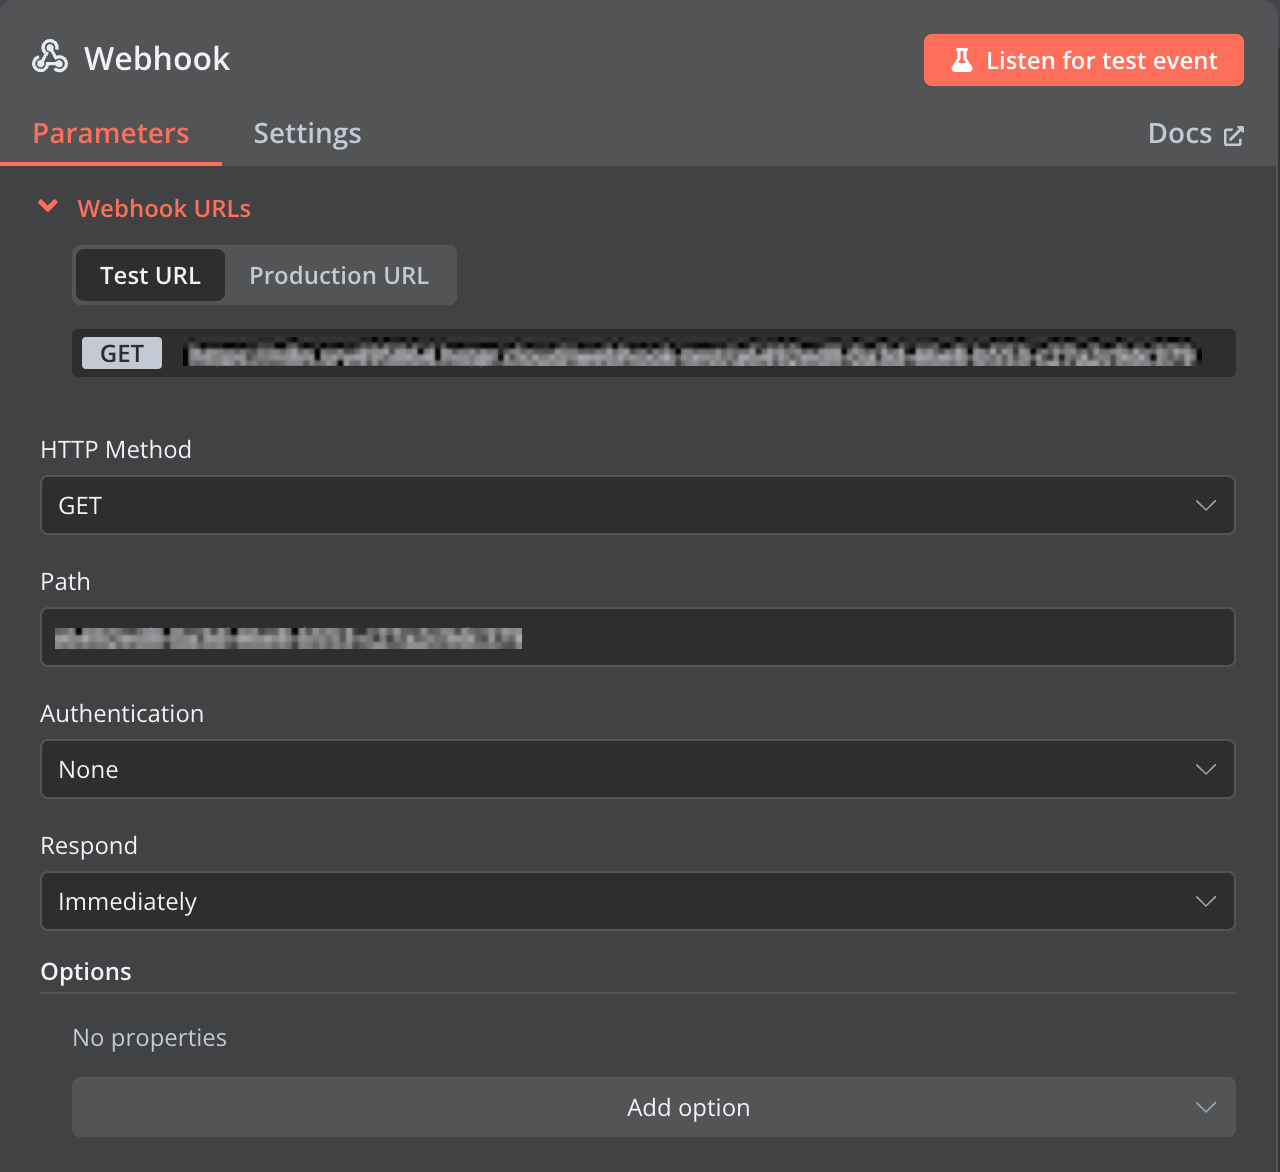
Task: Click the chevron on the Respond selector
Action: (1206, 901)
